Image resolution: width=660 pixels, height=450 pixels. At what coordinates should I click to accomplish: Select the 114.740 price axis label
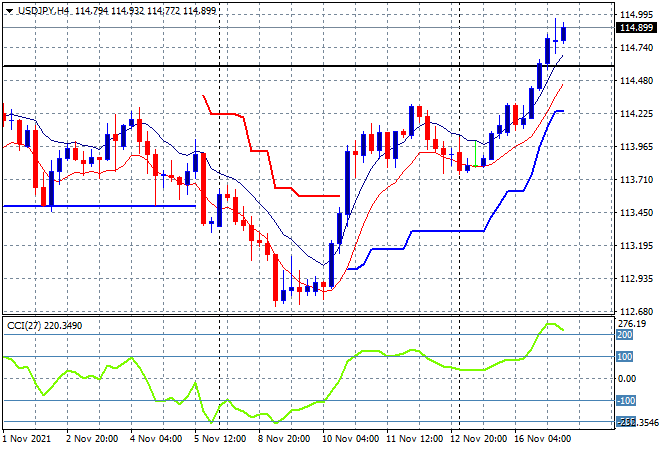(636, 48)
